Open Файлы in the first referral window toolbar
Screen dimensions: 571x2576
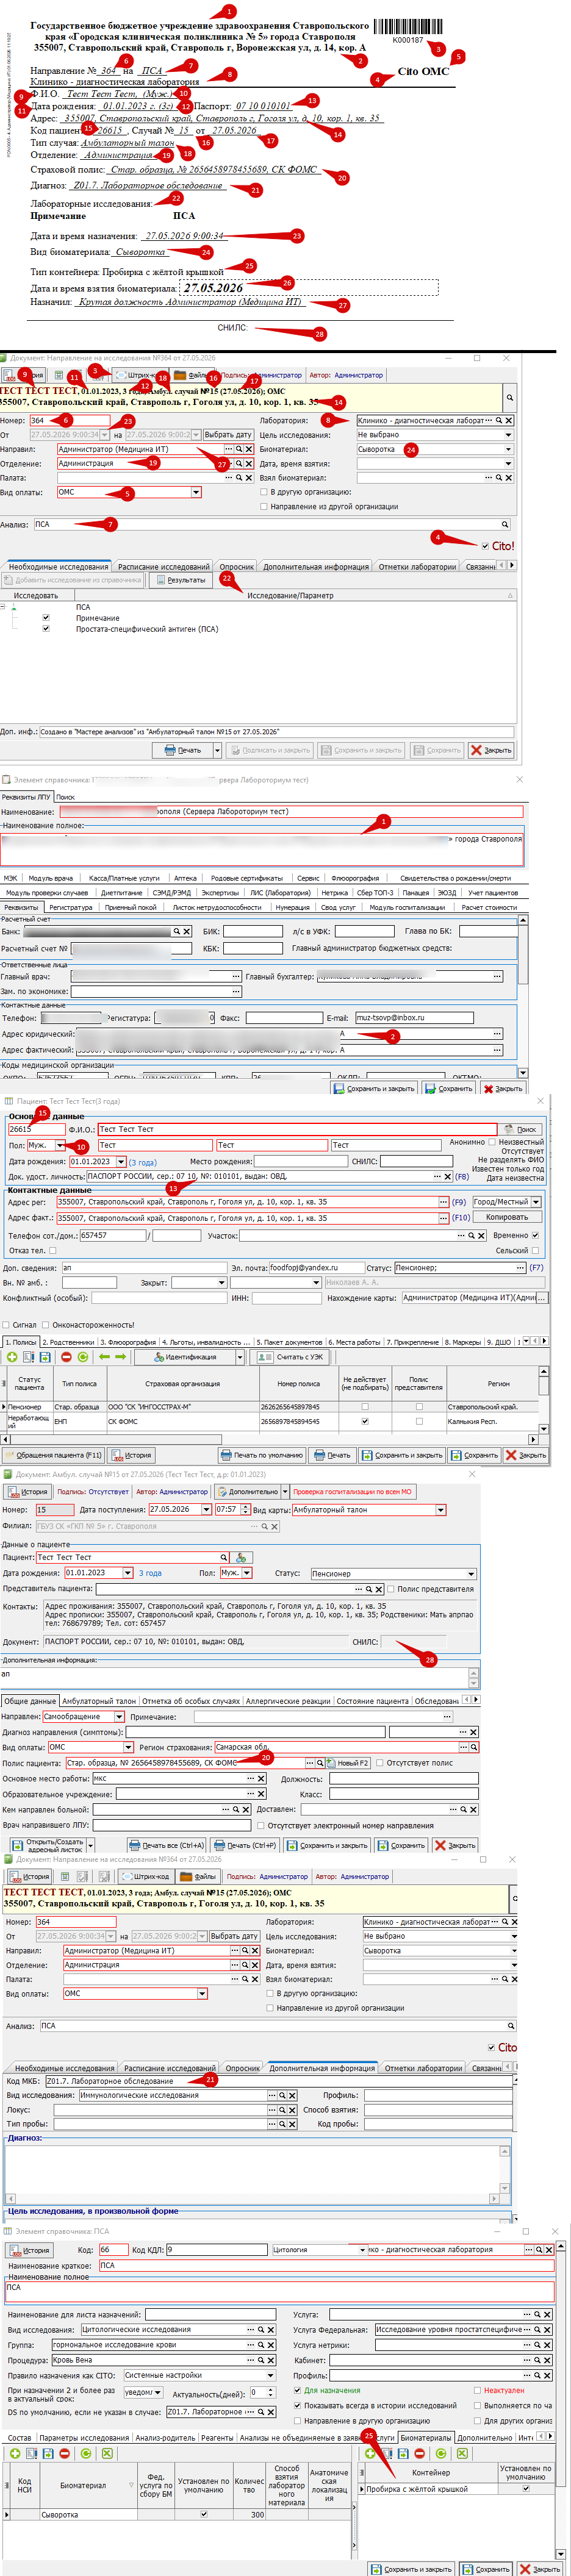click(x=192, y=375)
